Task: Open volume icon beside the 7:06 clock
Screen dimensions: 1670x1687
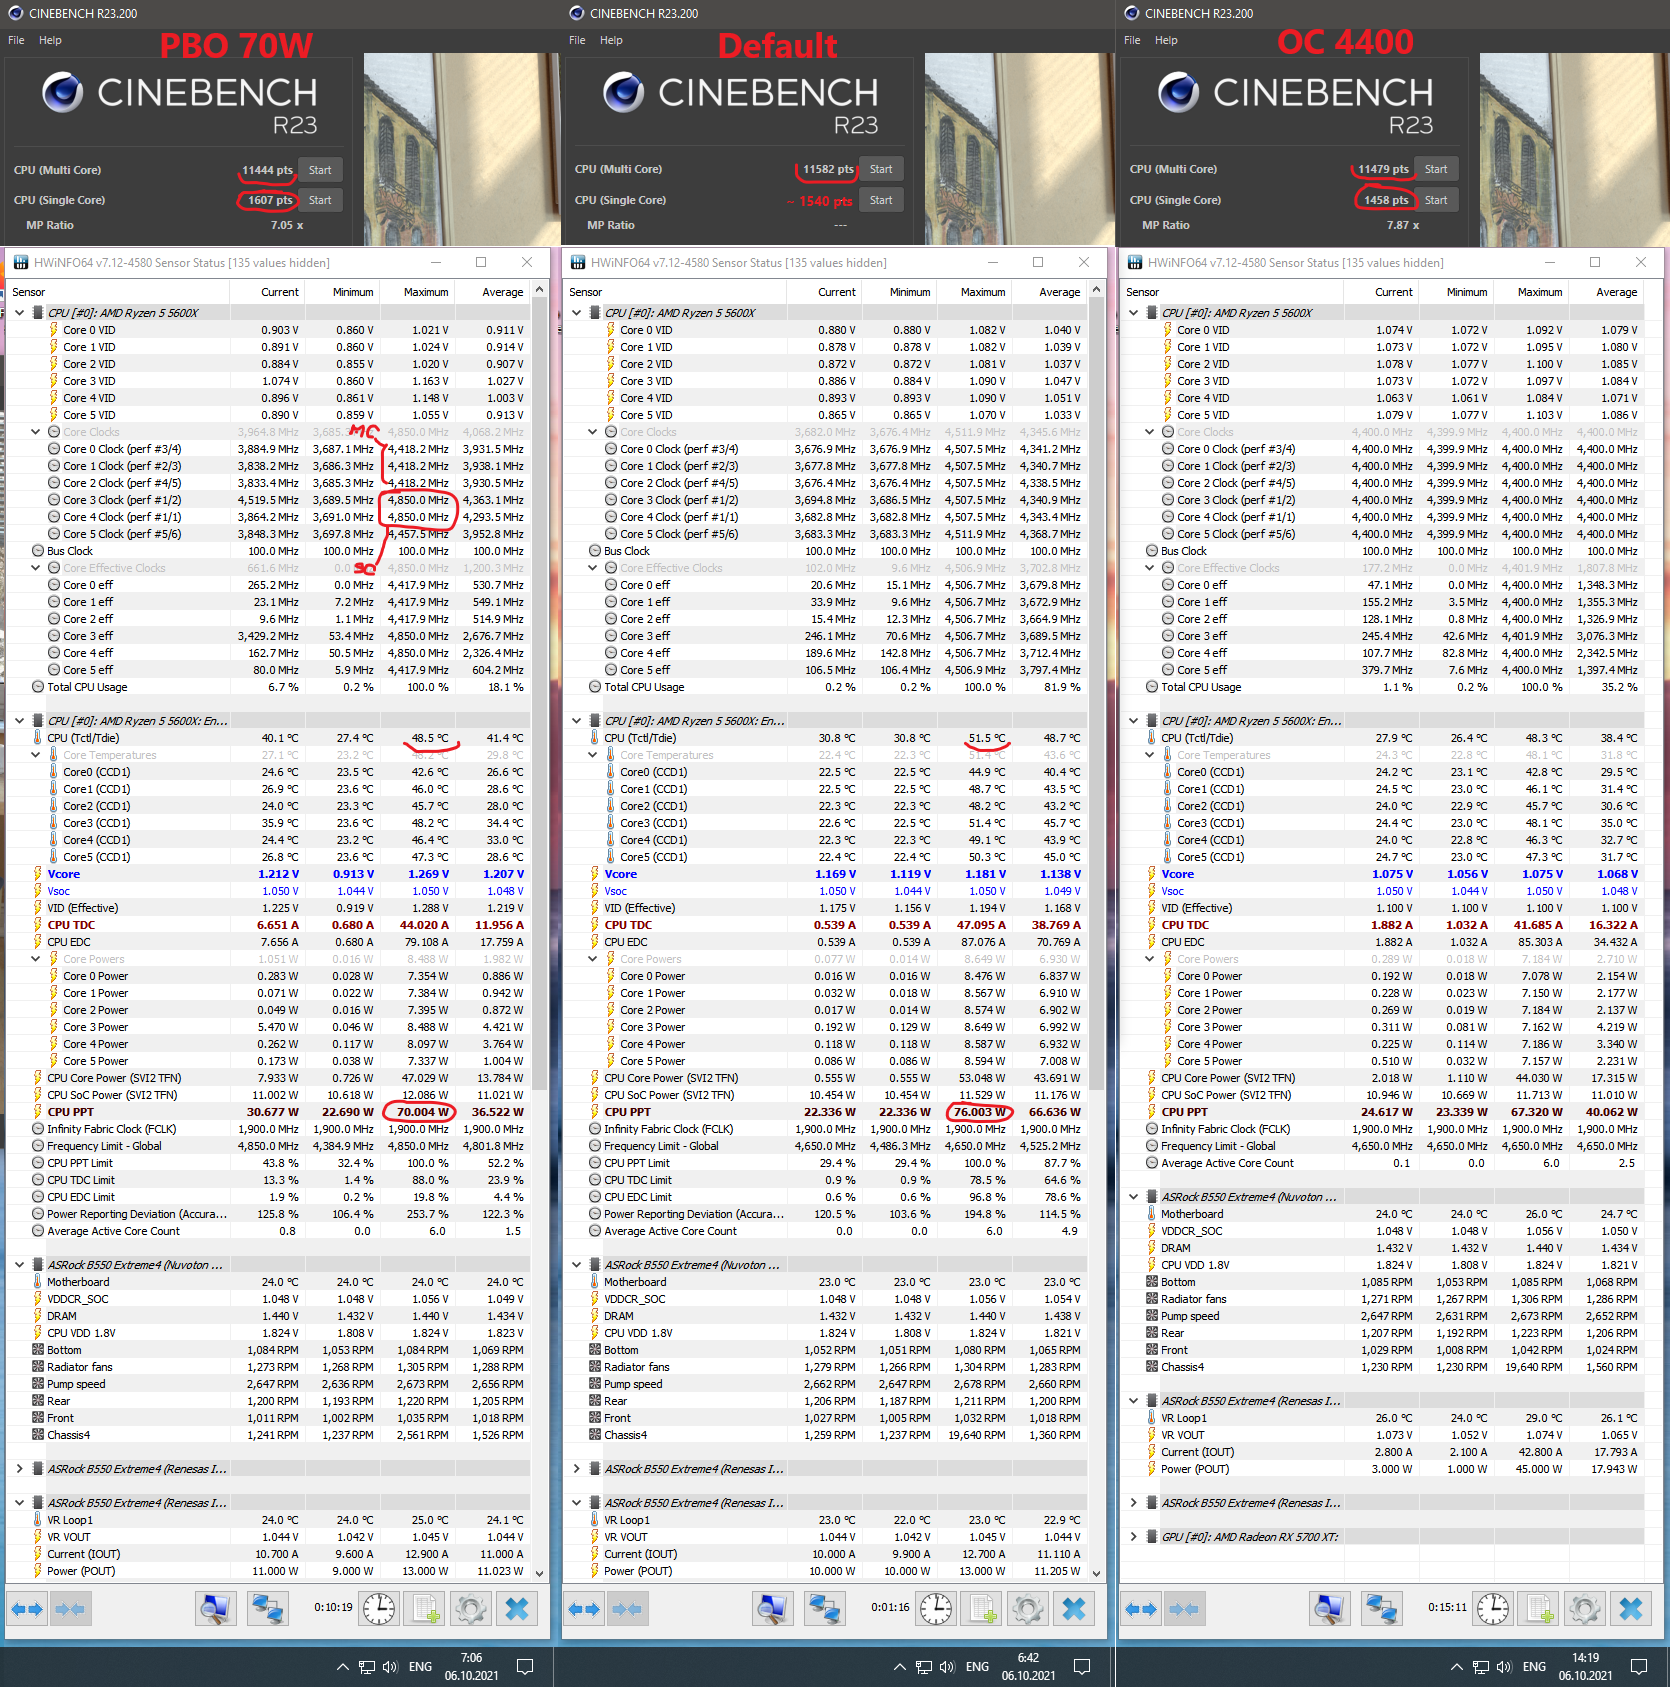Action: point(390,1667)
